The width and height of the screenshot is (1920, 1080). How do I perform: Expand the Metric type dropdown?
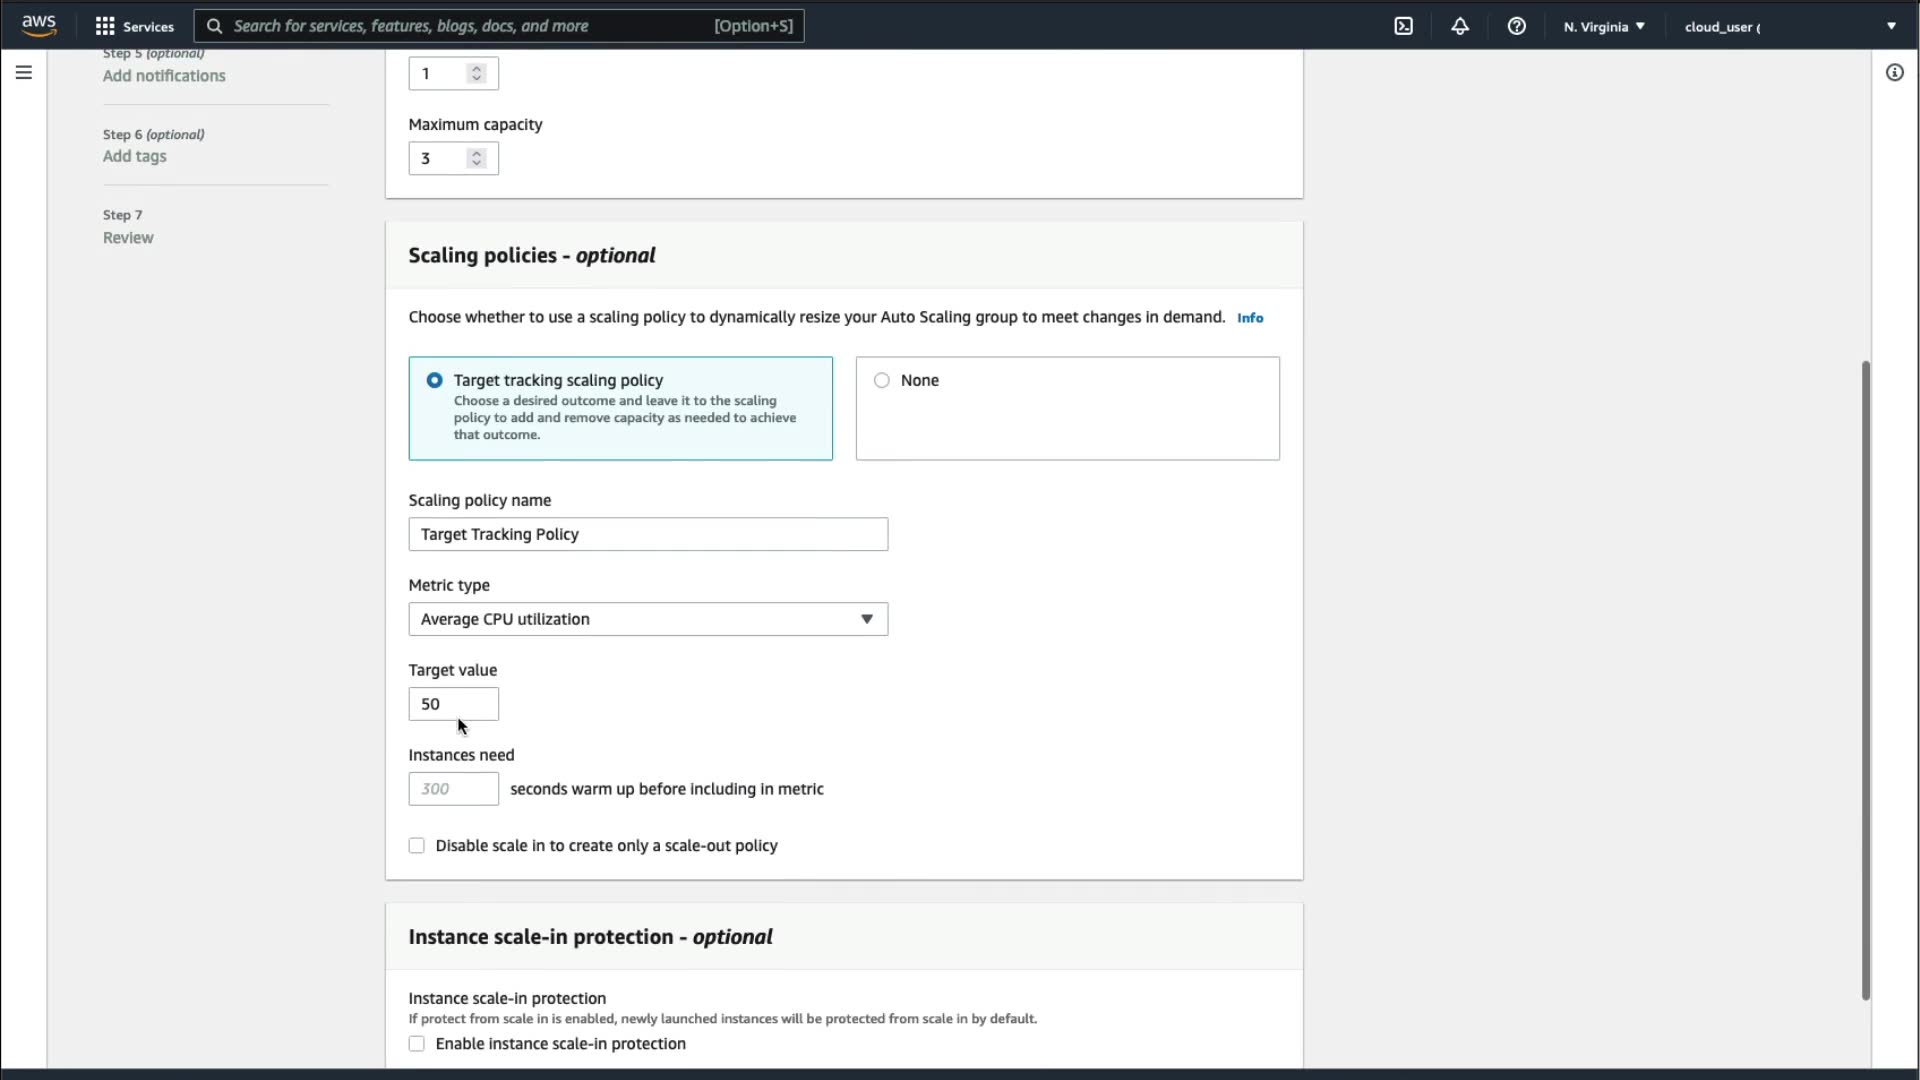point(648,619)
